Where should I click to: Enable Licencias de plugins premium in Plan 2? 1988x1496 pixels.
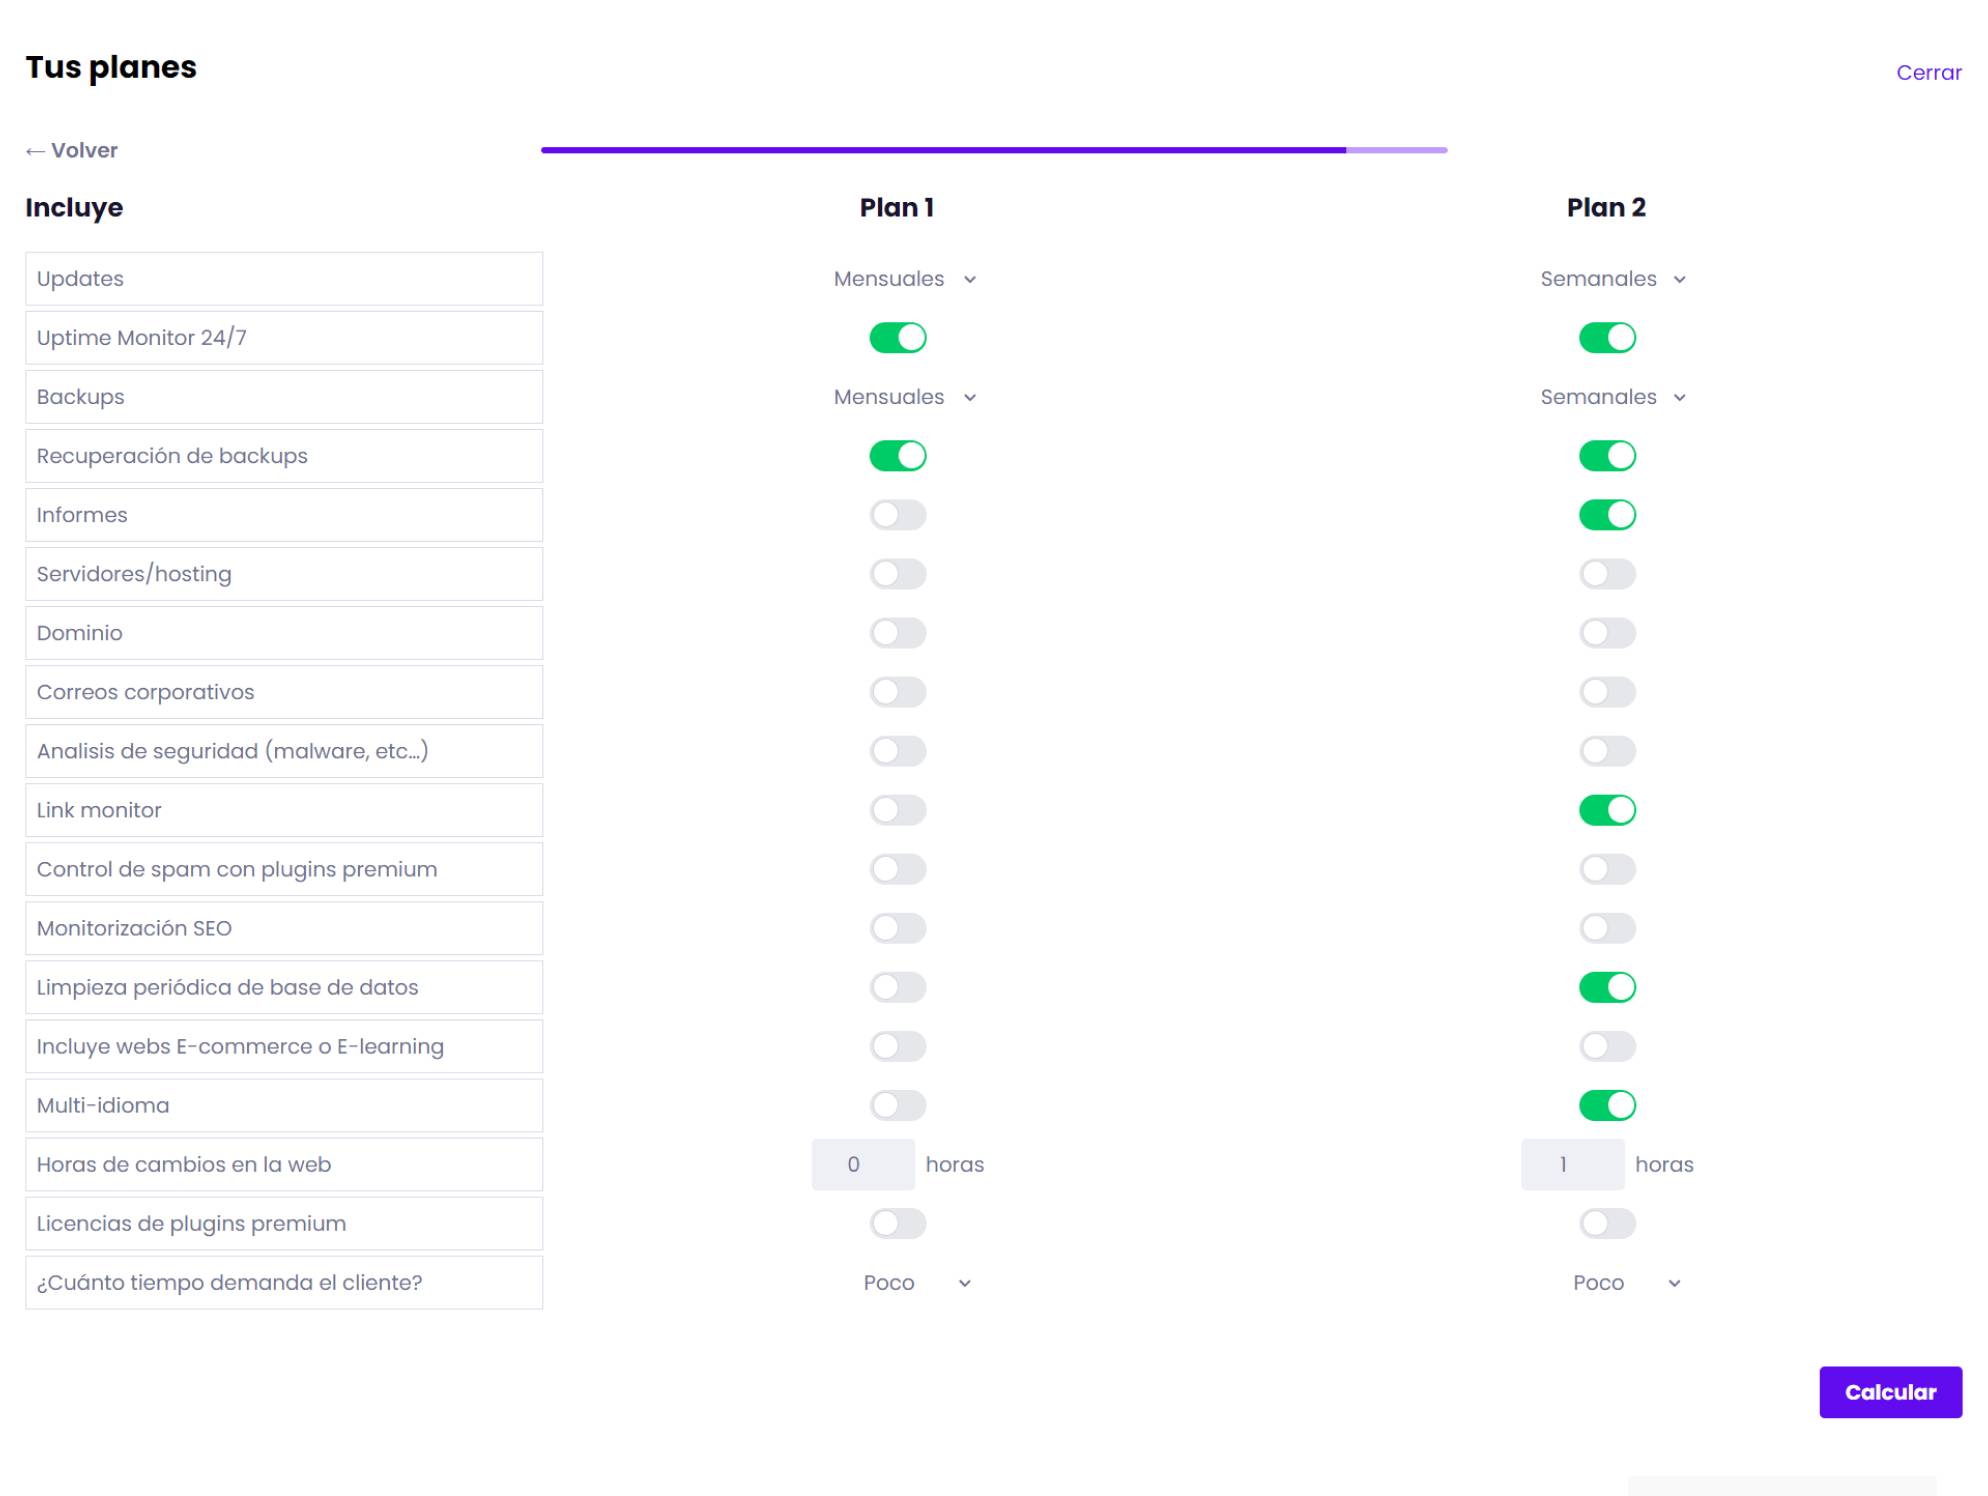1606,1223
